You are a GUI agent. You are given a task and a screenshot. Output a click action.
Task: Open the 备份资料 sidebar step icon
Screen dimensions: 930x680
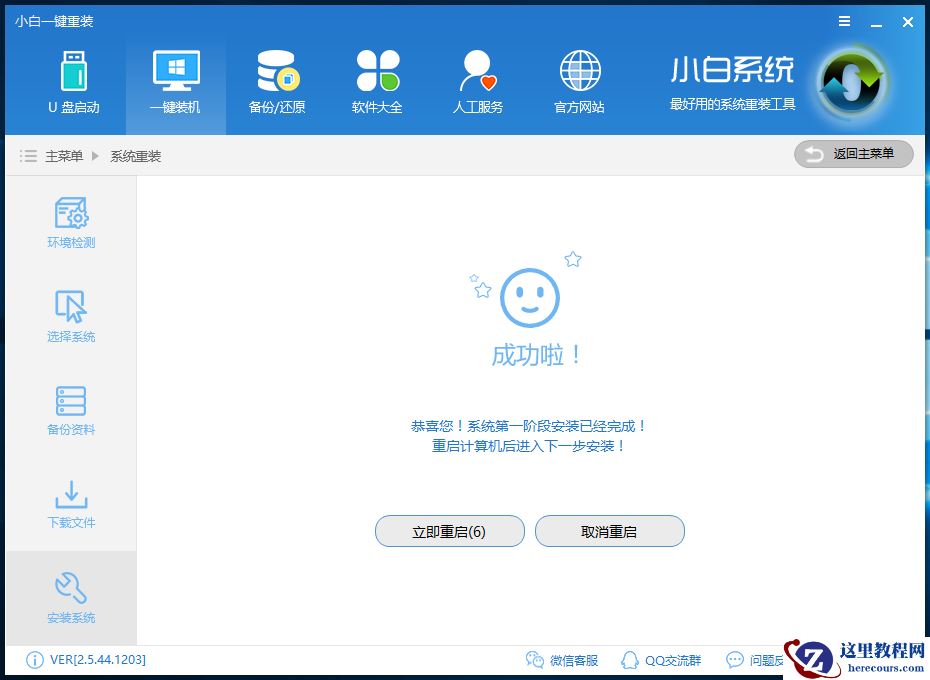[x=70, y=400]
